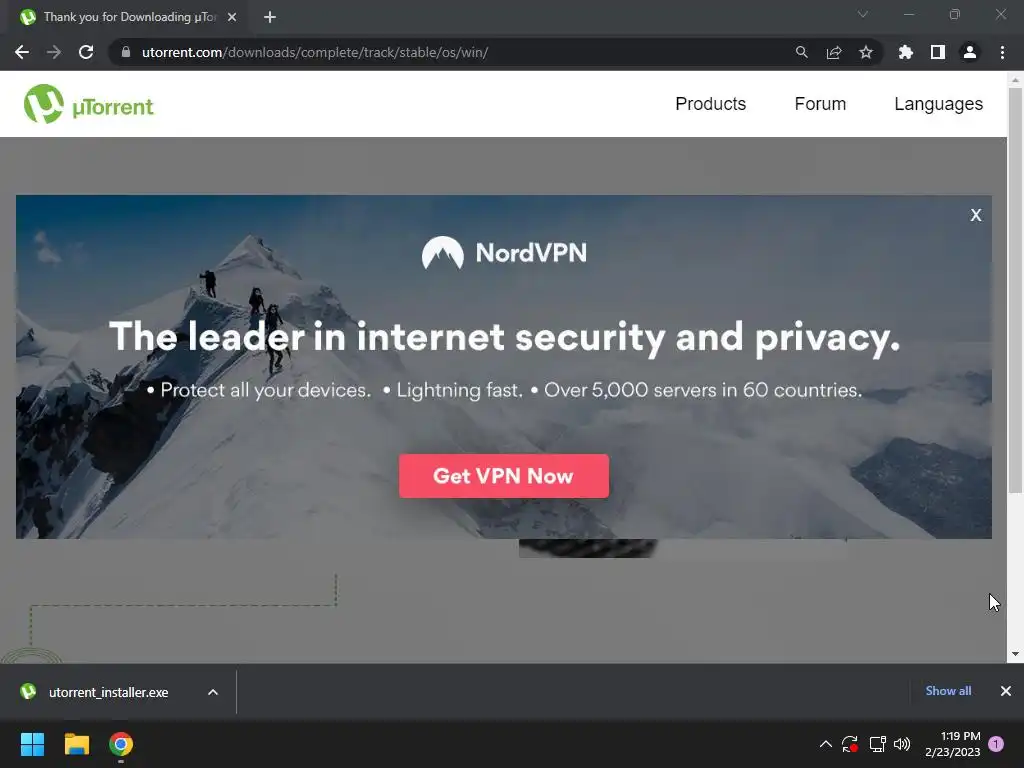Open the user profile icon

tap(970, 52)
